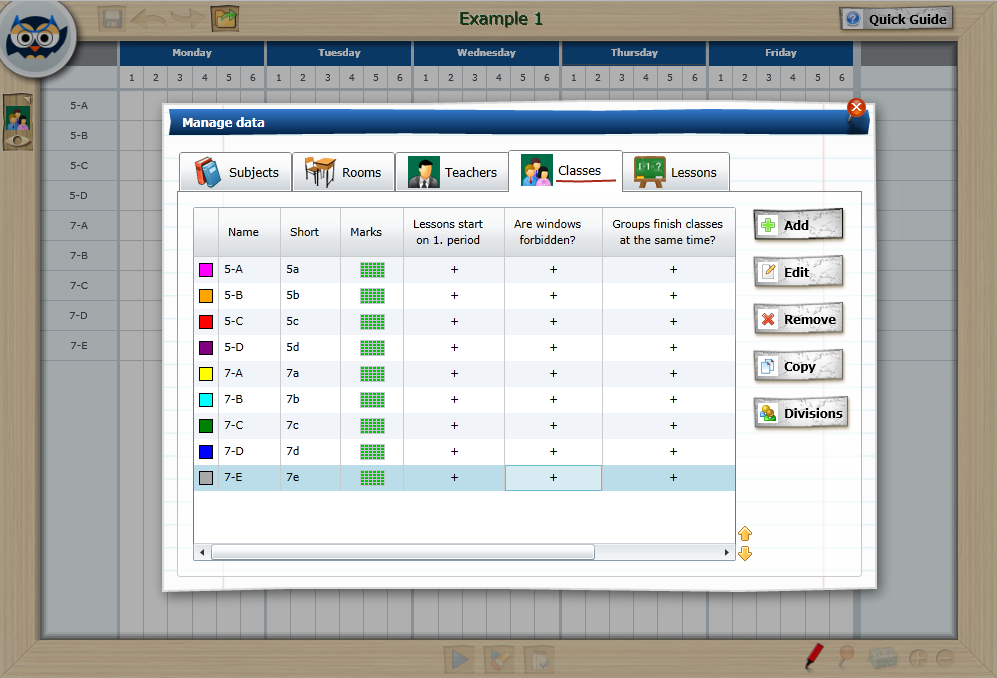Select the Classes tab
Image resolution: width=997 pixels, height=678 pixels.
pyautogui.click(x=565, y=170)
